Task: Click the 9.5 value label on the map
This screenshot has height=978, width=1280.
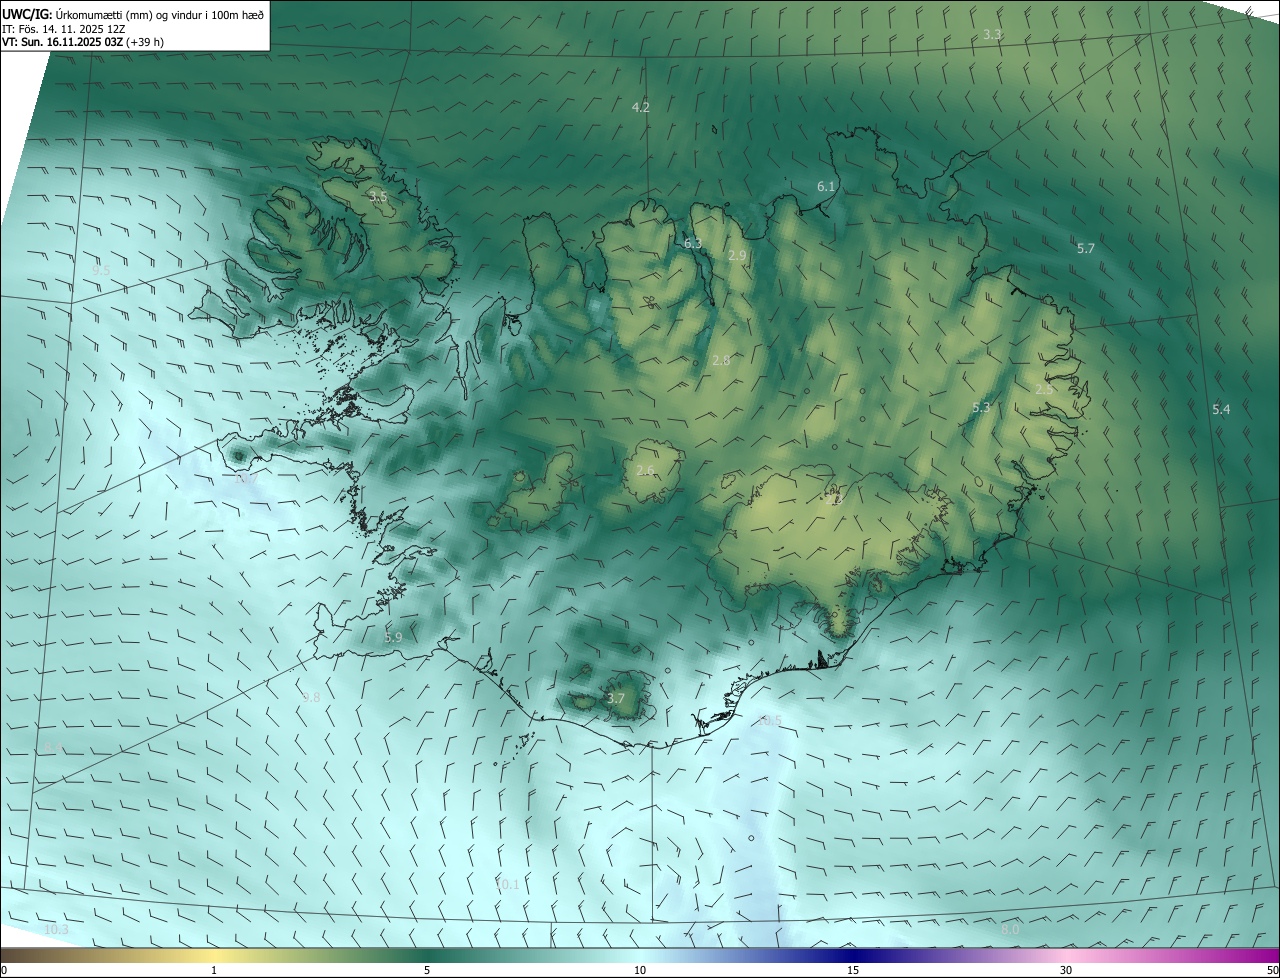Action: tap(101, 270)
